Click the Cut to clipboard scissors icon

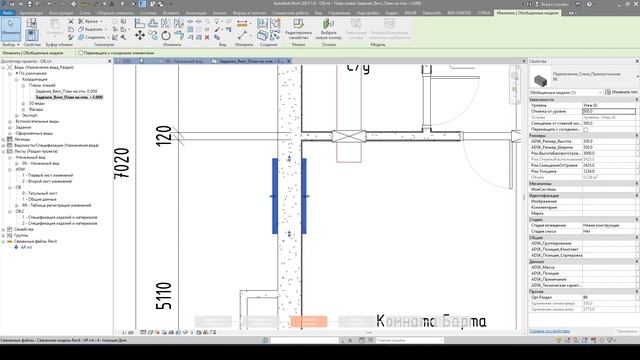coord(71,22)
